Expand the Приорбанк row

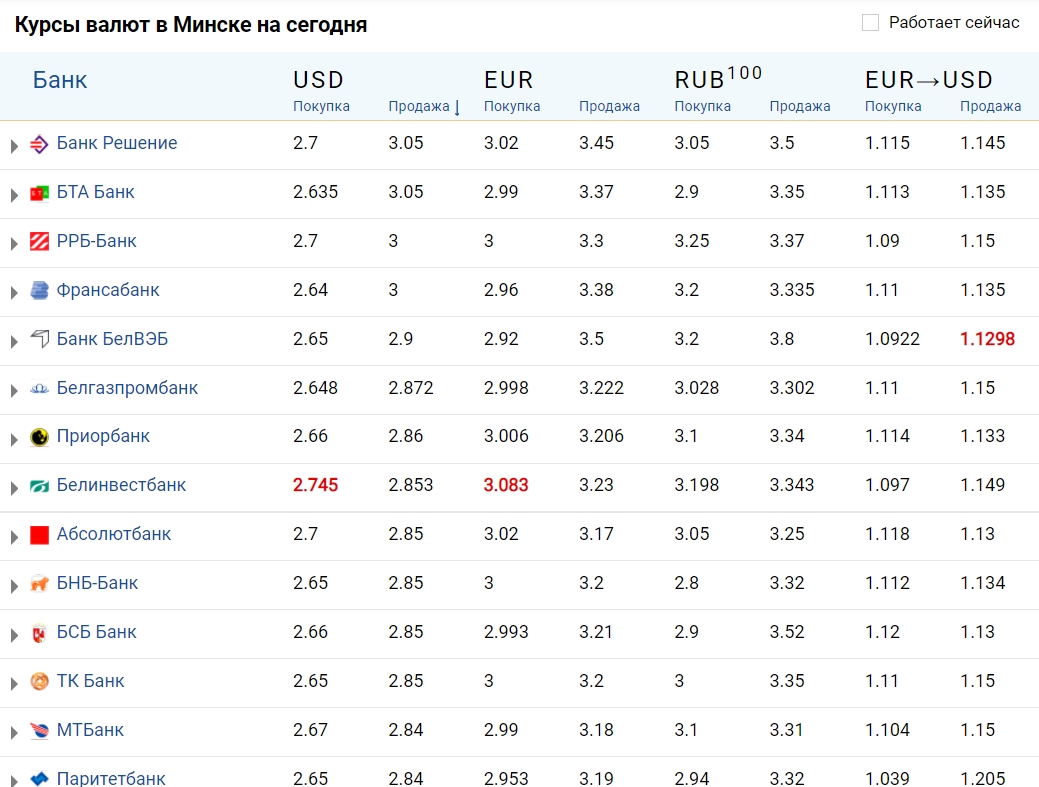pyautogui.click(x=14, y=439)
